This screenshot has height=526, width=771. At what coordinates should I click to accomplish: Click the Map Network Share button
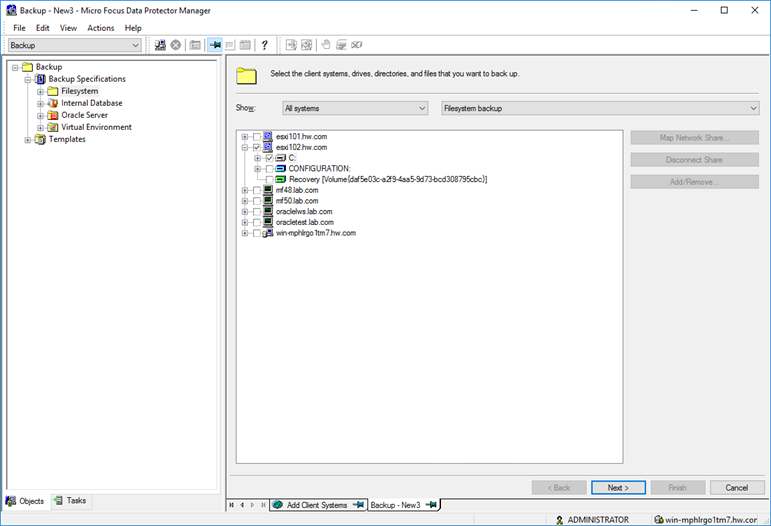[x=695, y=138]
